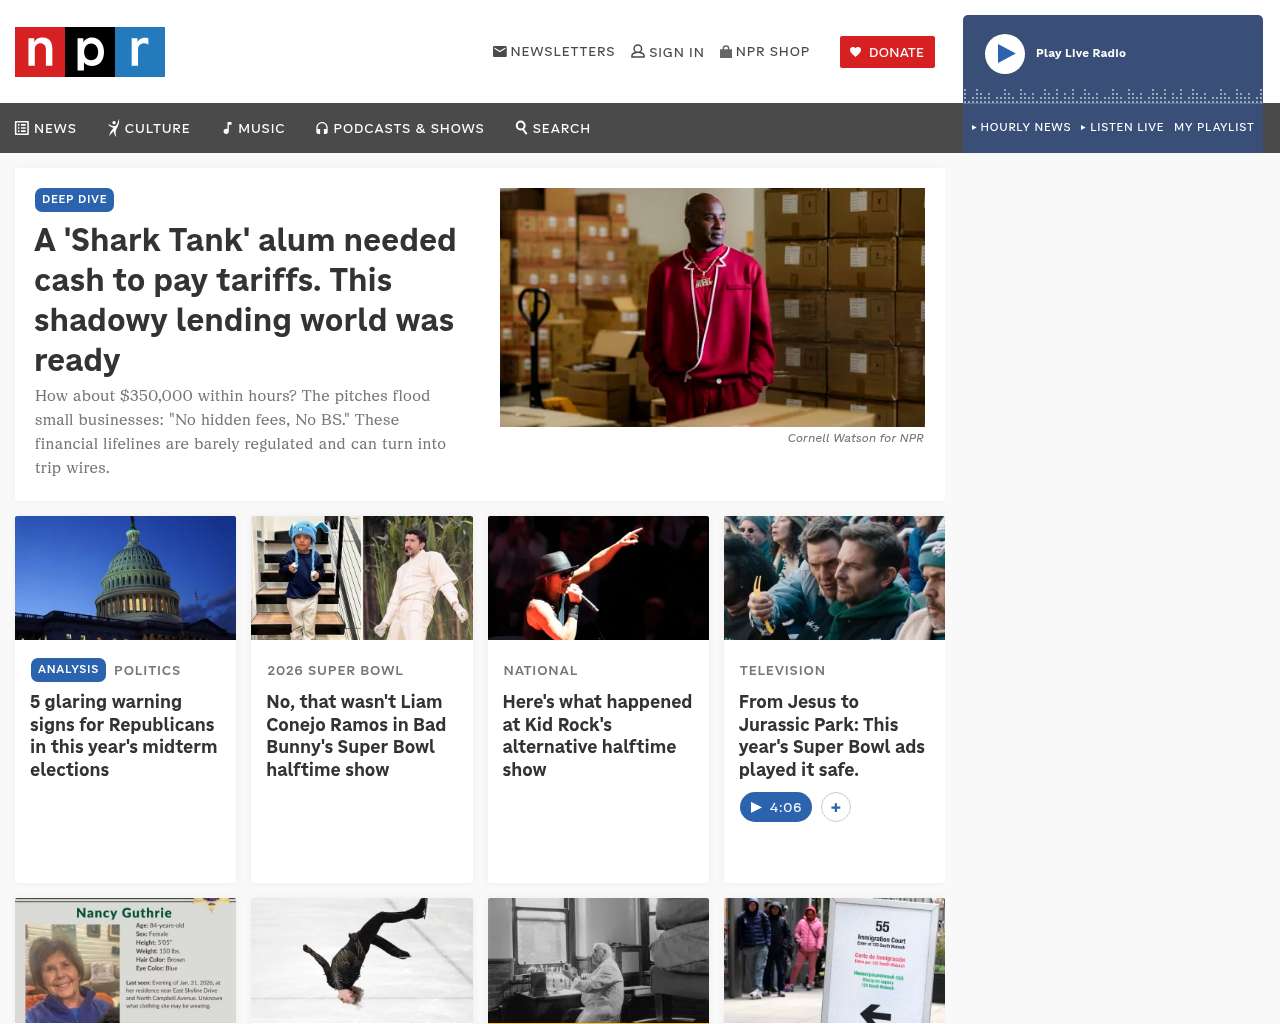
Task: Open the News menu
Action: click(x=46, y=128)
